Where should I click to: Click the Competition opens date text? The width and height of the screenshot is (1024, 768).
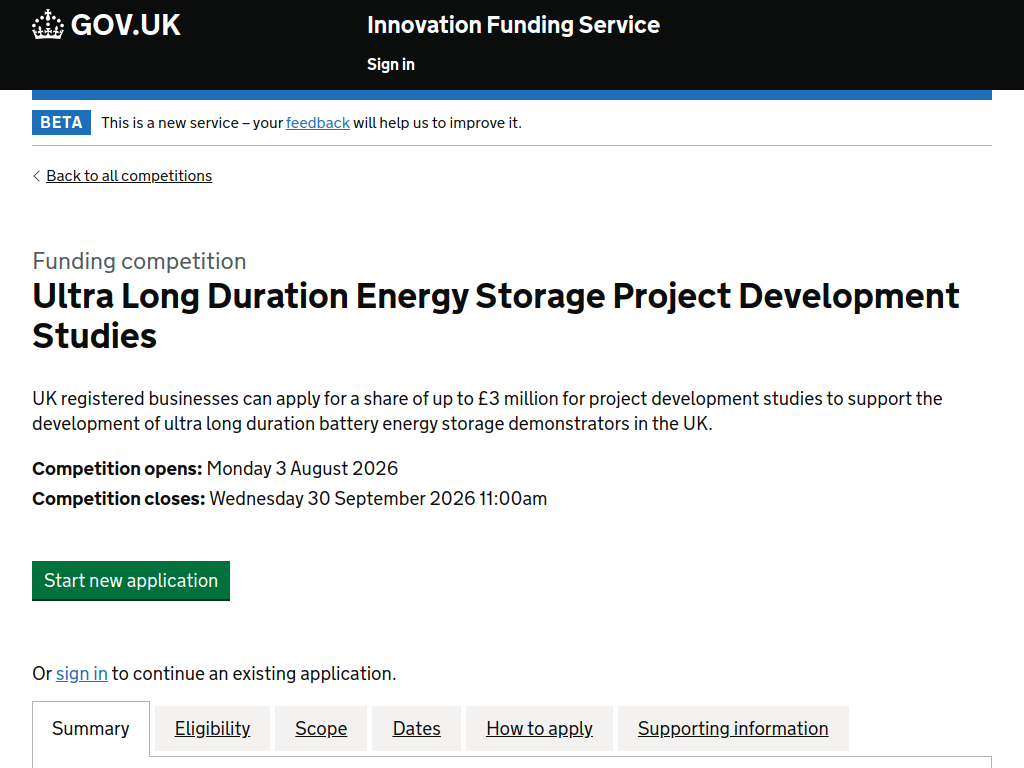point(302,468)
